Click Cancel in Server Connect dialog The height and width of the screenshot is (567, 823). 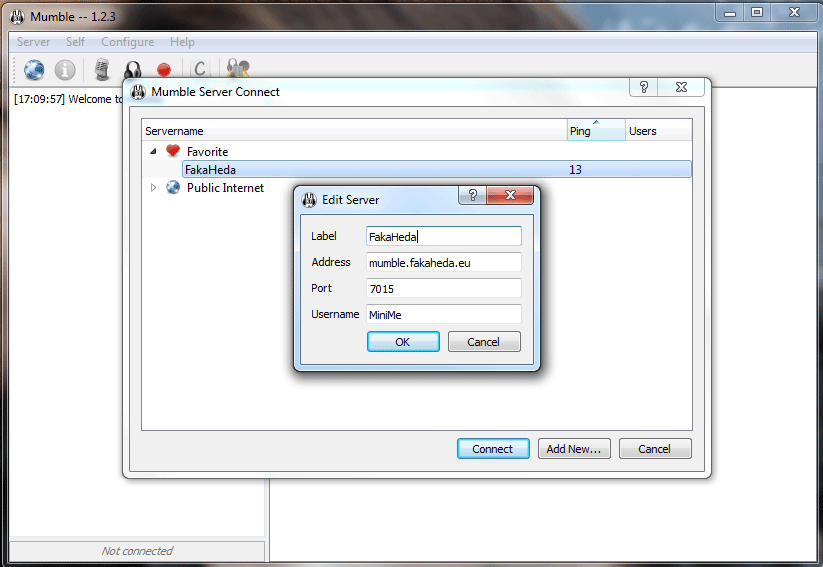(655, 449)
